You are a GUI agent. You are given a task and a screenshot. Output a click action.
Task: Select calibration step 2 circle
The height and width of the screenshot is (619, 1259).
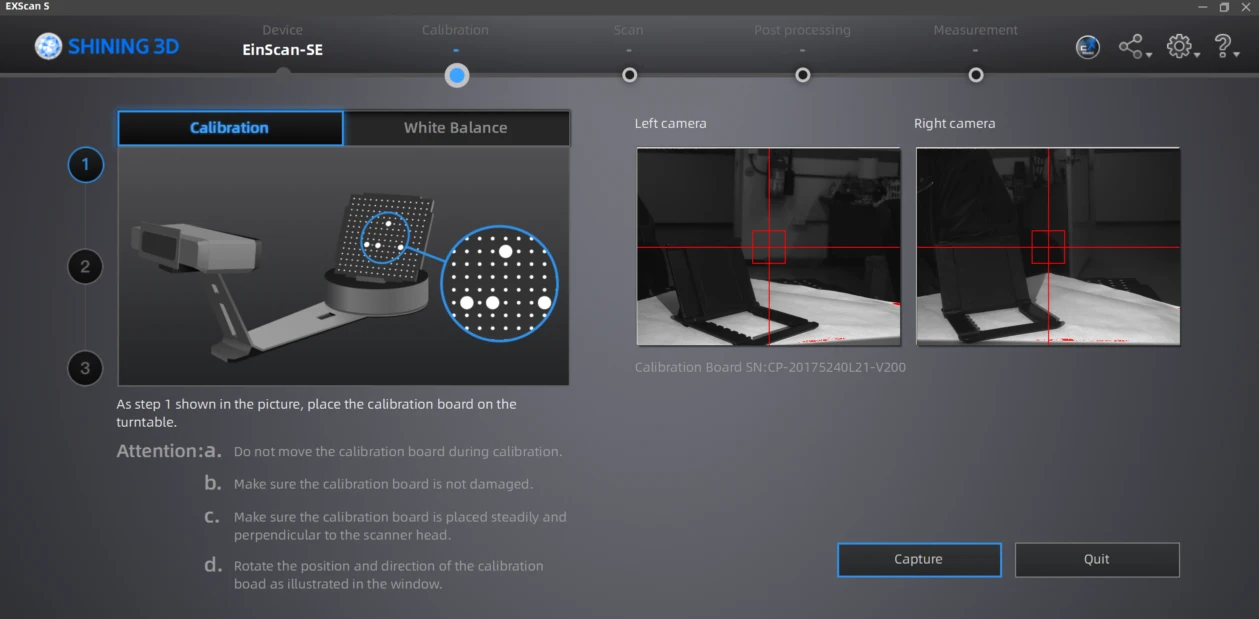(85, 266)
